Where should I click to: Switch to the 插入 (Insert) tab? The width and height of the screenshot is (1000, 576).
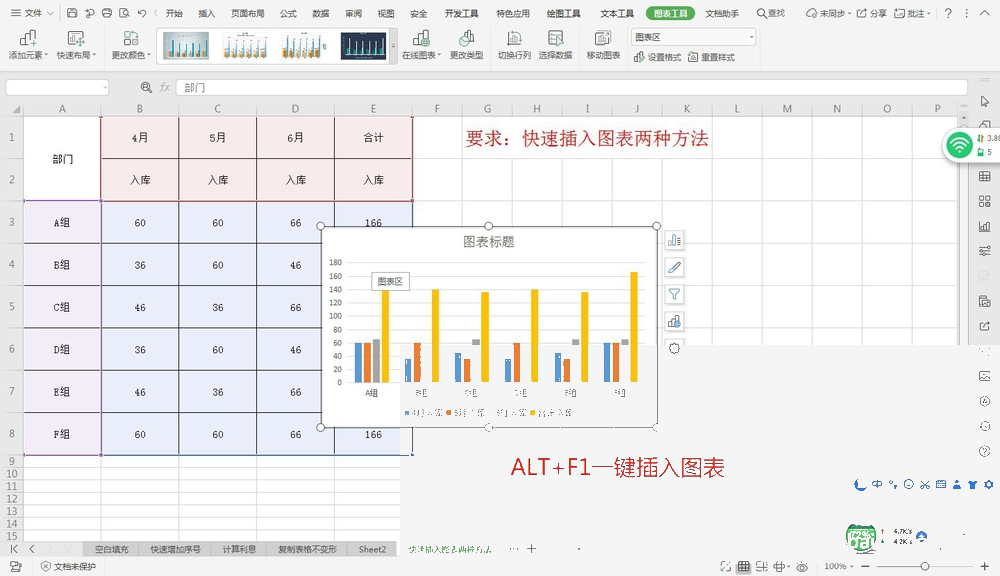click(207, 13)
